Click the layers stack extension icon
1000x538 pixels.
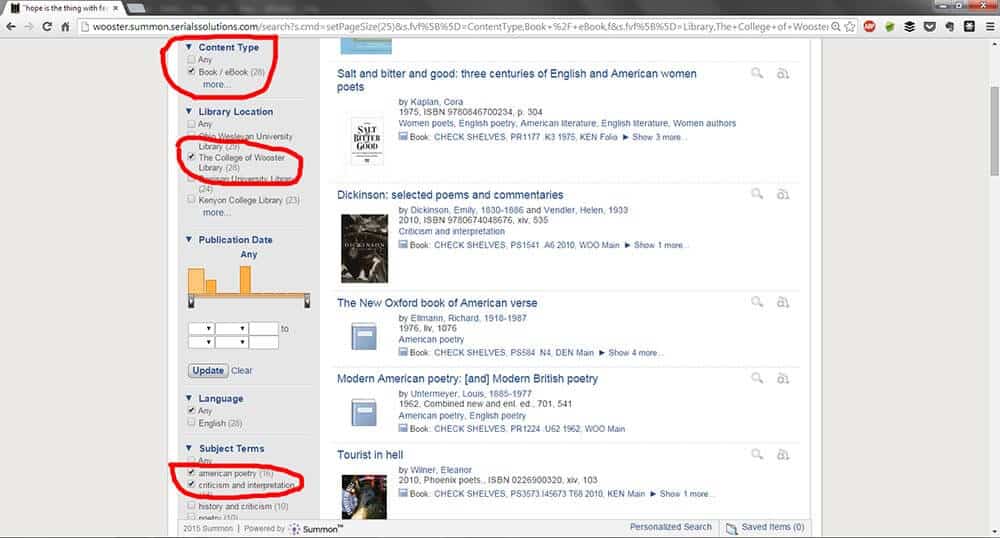pos(909,27)
